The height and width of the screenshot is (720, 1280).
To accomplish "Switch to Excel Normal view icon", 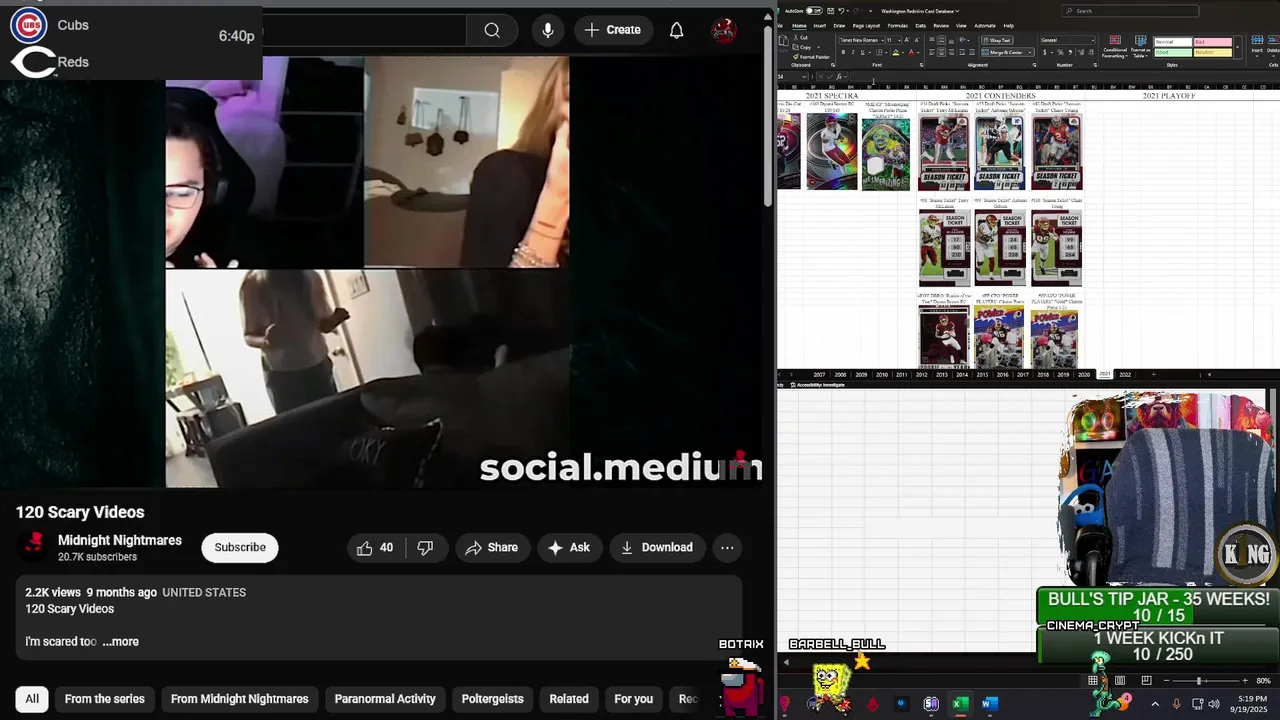I will (x=1093, y=680).
